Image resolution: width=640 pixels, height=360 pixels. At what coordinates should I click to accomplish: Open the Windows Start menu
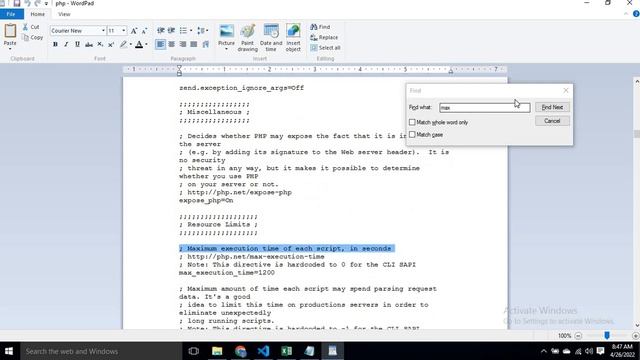click(x=9, y=351)
